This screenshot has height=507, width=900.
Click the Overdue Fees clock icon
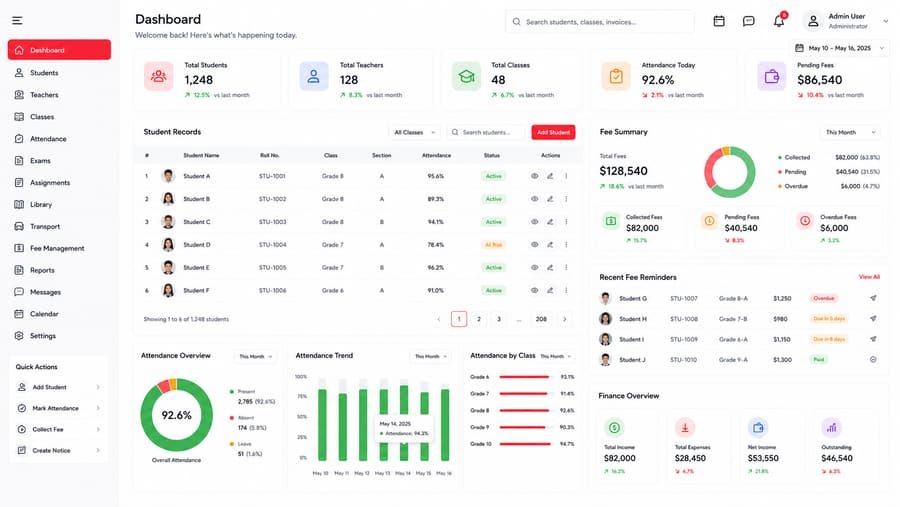(x=805, y=221)
